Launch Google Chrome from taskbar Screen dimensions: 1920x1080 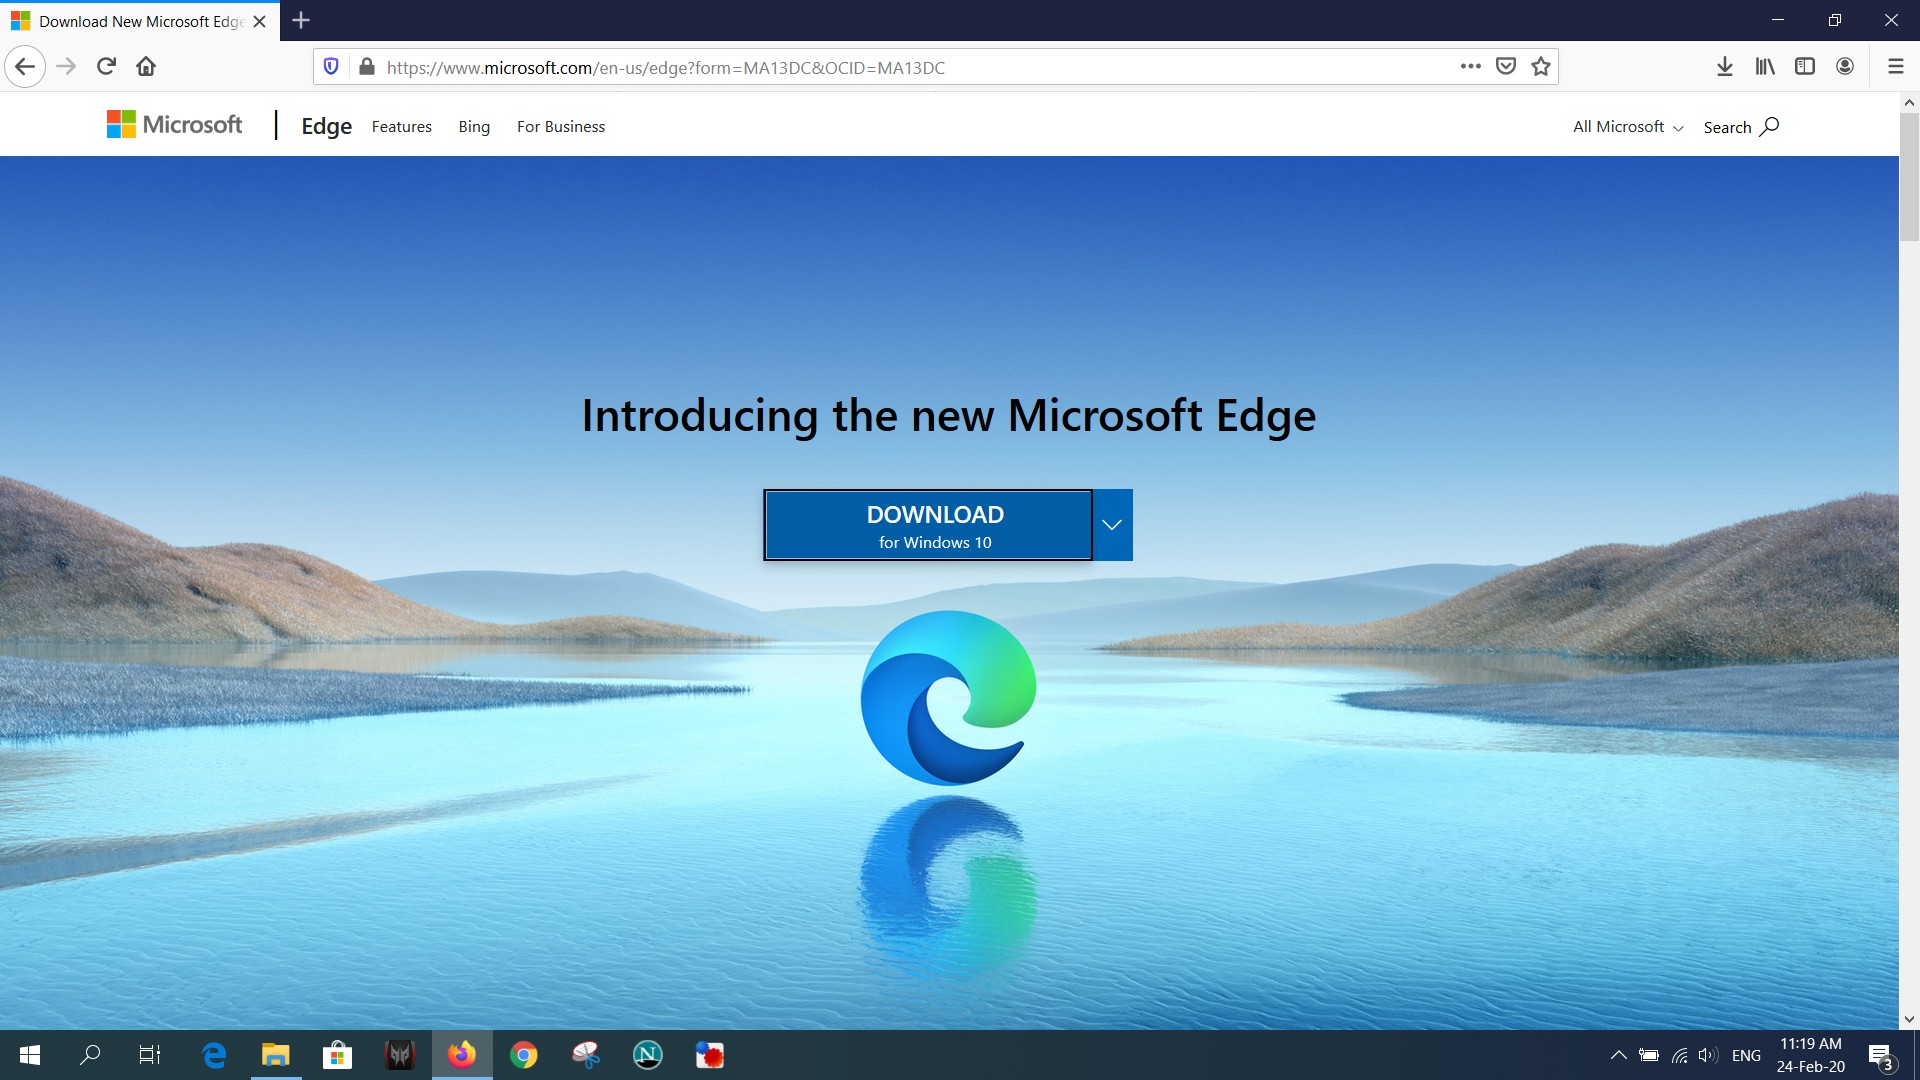click(524, 1055)
